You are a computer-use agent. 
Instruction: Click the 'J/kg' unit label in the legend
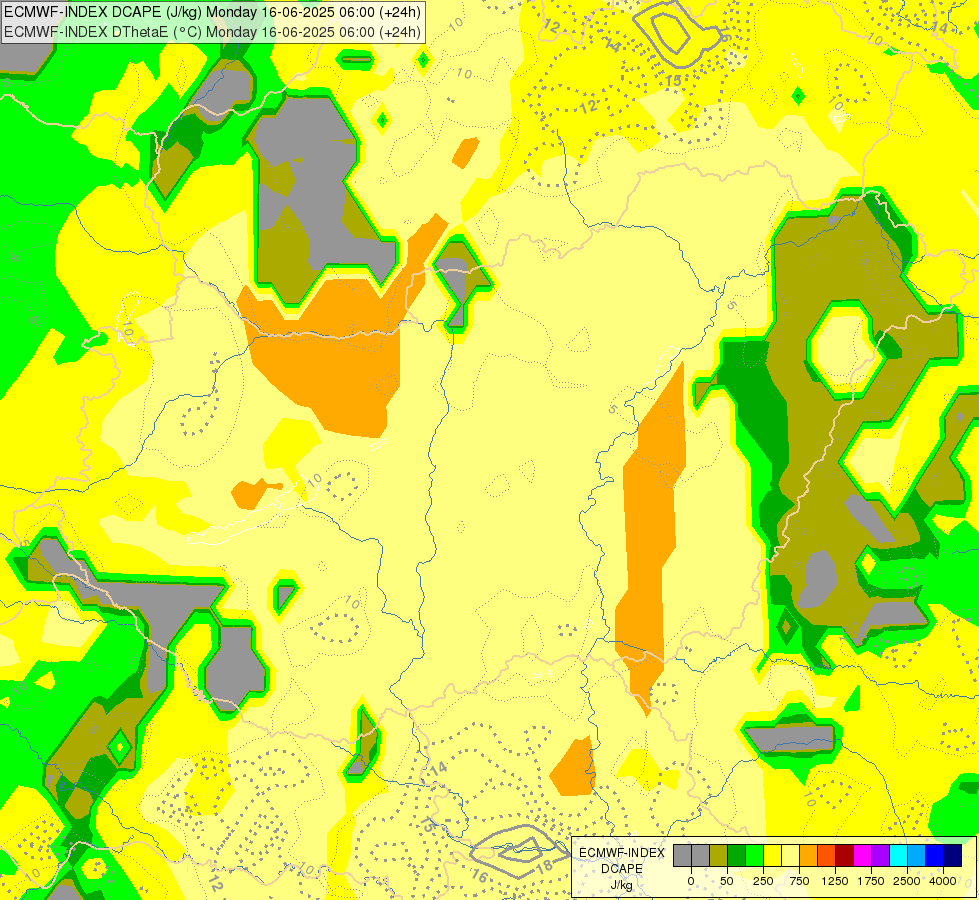click(x=621, y=885)
